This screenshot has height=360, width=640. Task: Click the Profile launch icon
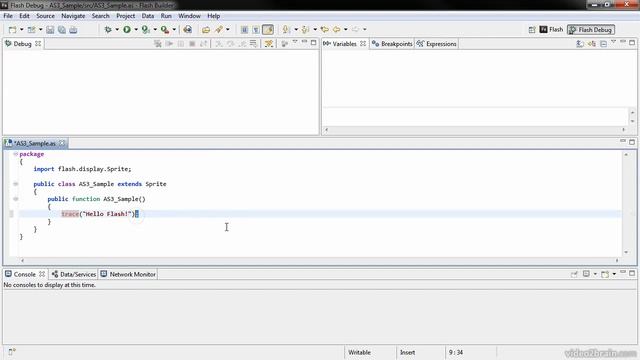146,29
